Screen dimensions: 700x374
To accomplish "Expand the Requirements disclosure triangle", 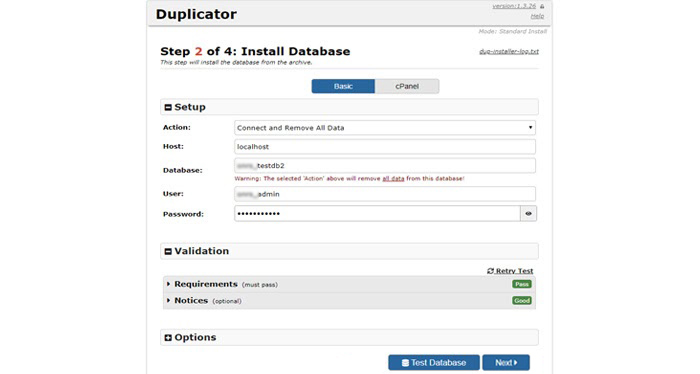I will [168, 284].
